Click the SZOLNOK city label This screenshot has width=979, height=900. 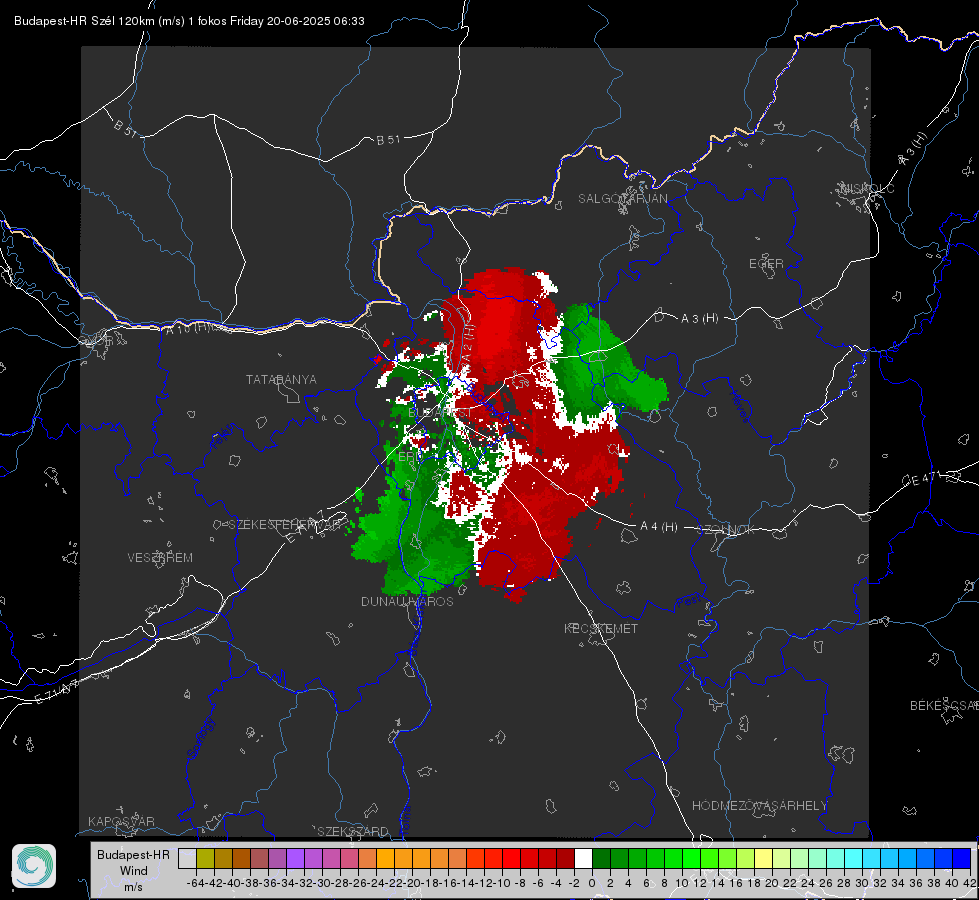pyautogui.click(x=727, y=530)
